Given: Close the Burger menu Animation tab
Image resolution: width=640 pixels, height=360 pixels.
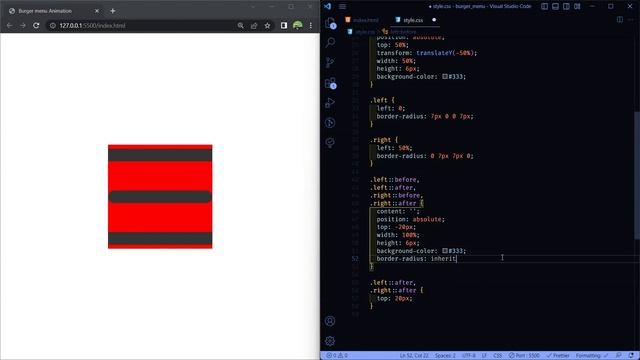Looking at the screenshot, I should [97, 11].
